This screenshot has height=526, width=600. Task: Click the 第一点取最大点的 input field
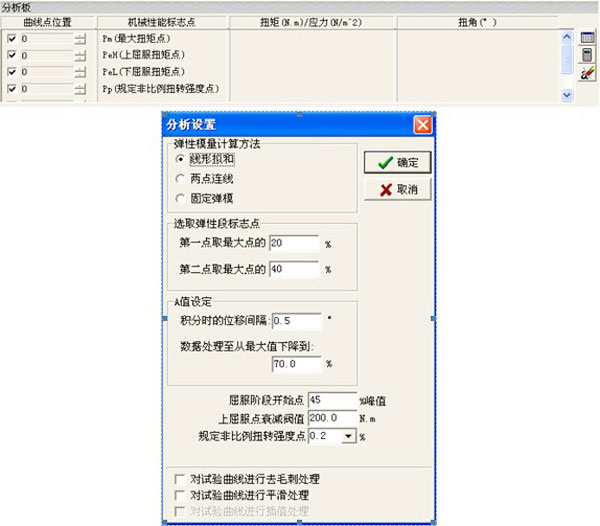tap(293, 243)
